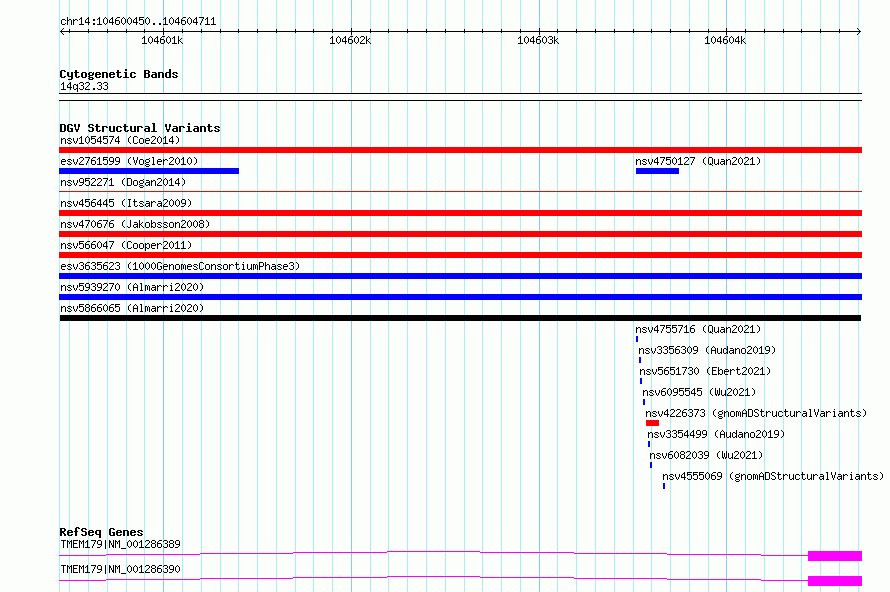The width and height of the screenshot is (890, 592).
Task: Select the red bar for nsv1054574
Action: (460, 150)
